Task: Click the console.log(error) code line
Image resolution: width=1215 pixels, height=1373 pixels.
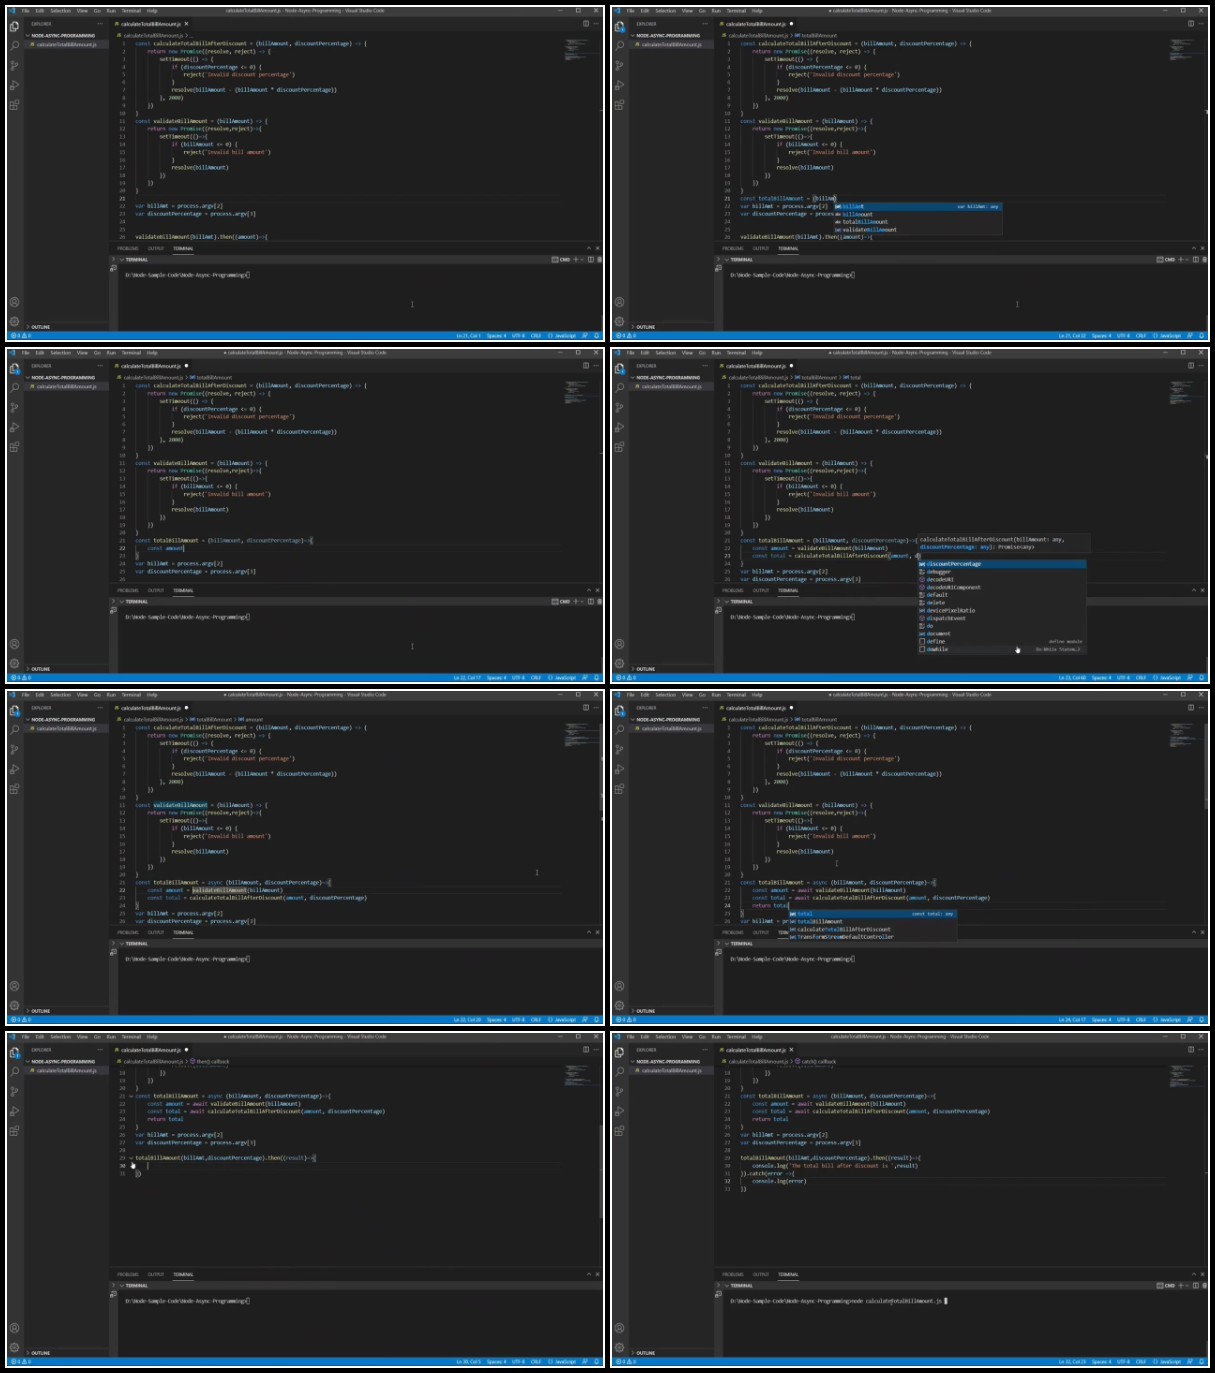Action: (779, 1181)
